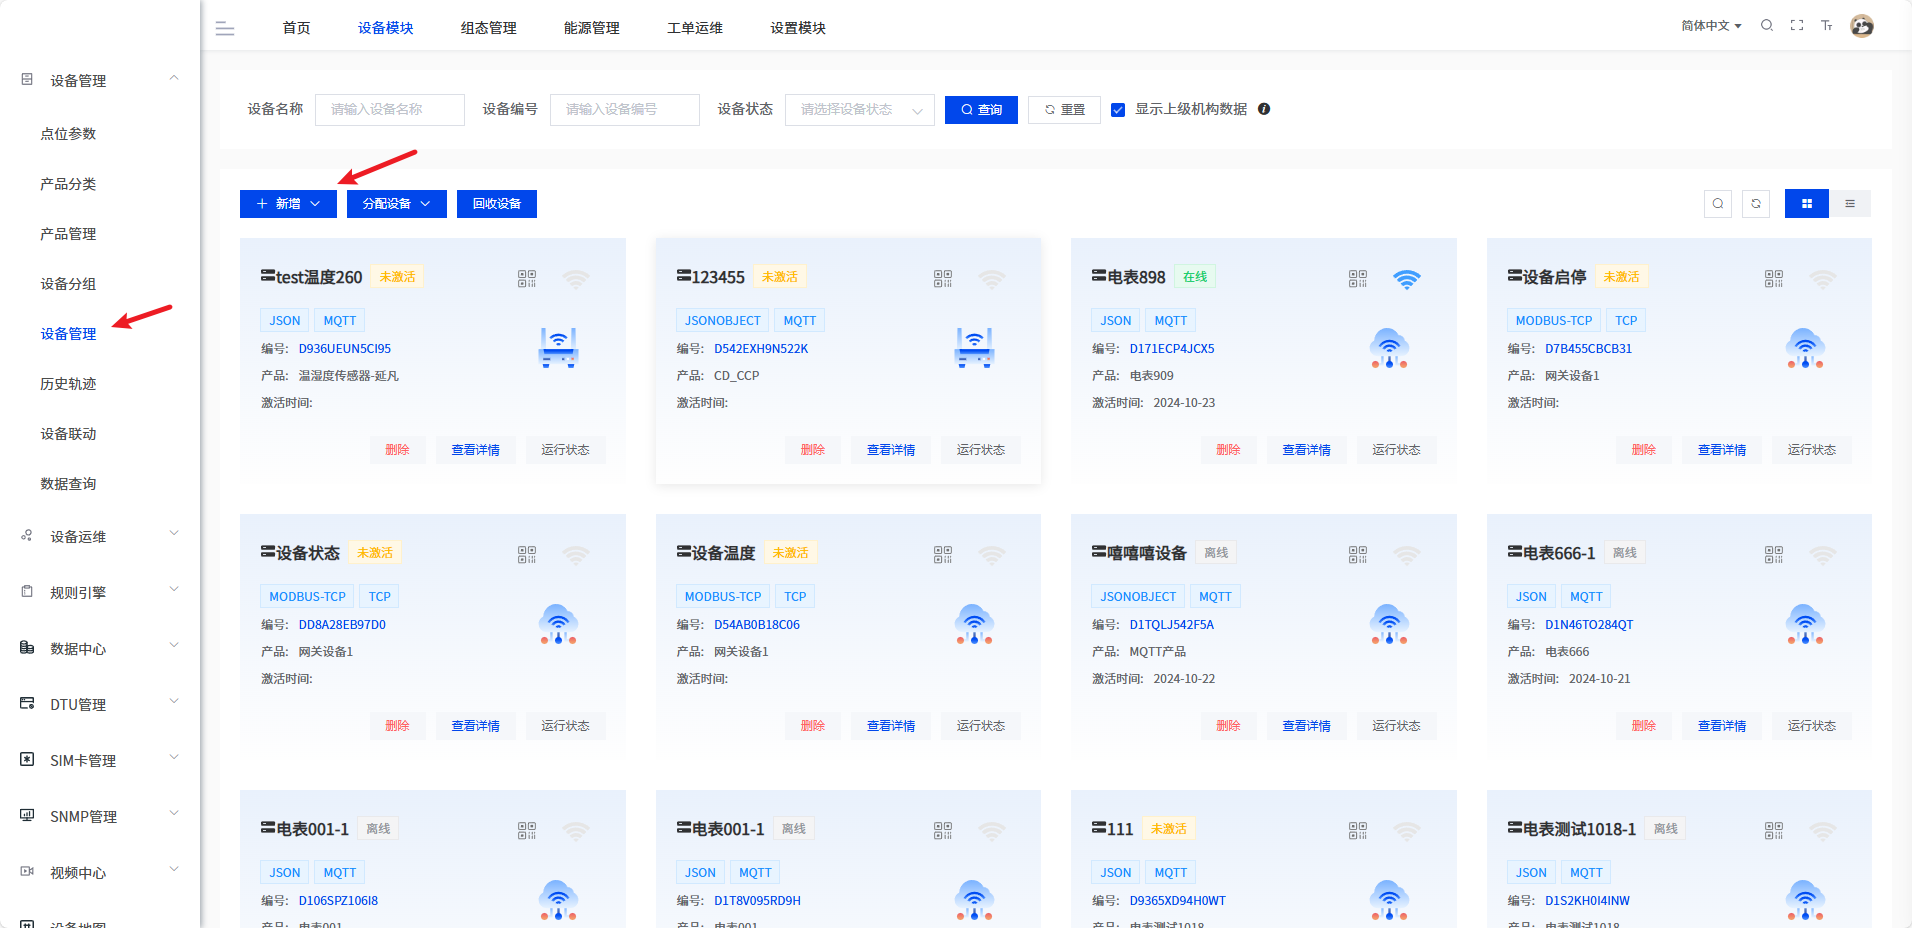
Task: Toggle search panel with magnifier toolbar icon
Action: (x=1718, y=204)
